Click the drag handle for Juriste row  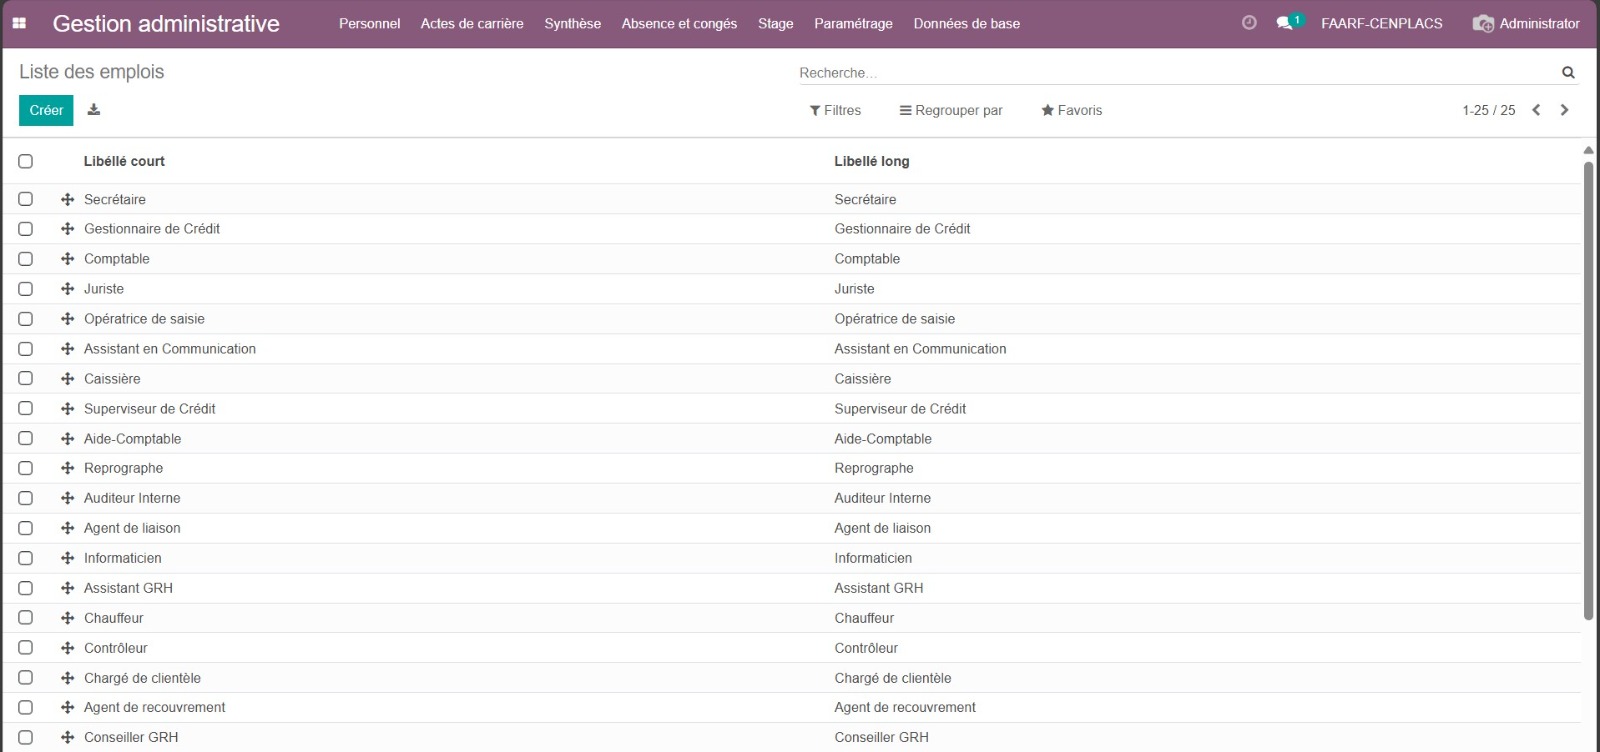point(68,289)
